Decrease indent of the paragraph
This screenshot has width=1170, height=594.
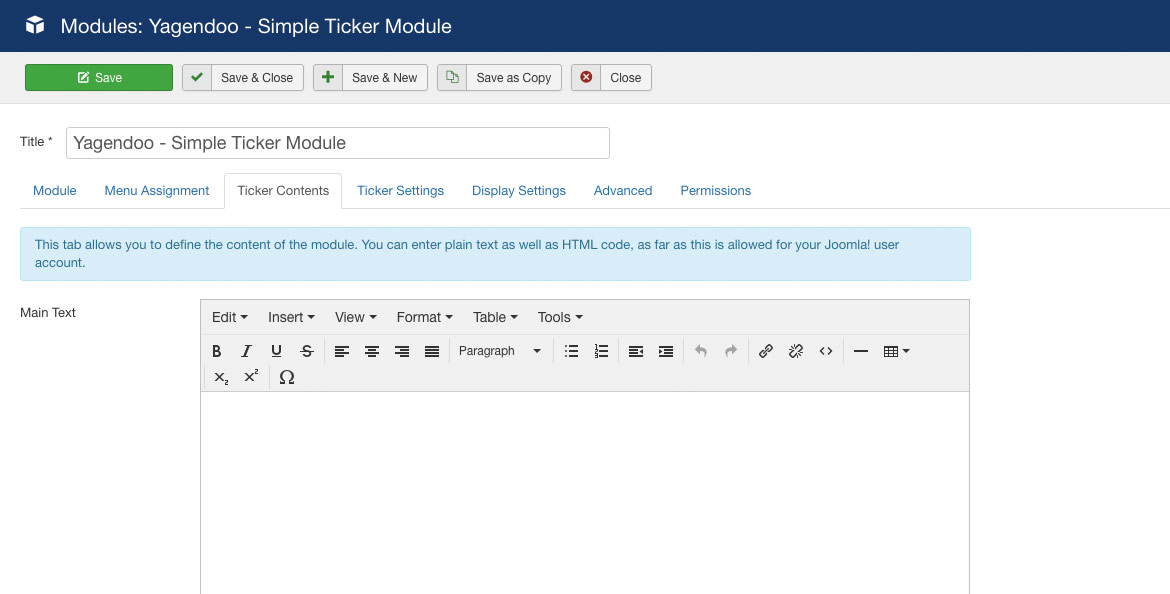coord(636,351)
